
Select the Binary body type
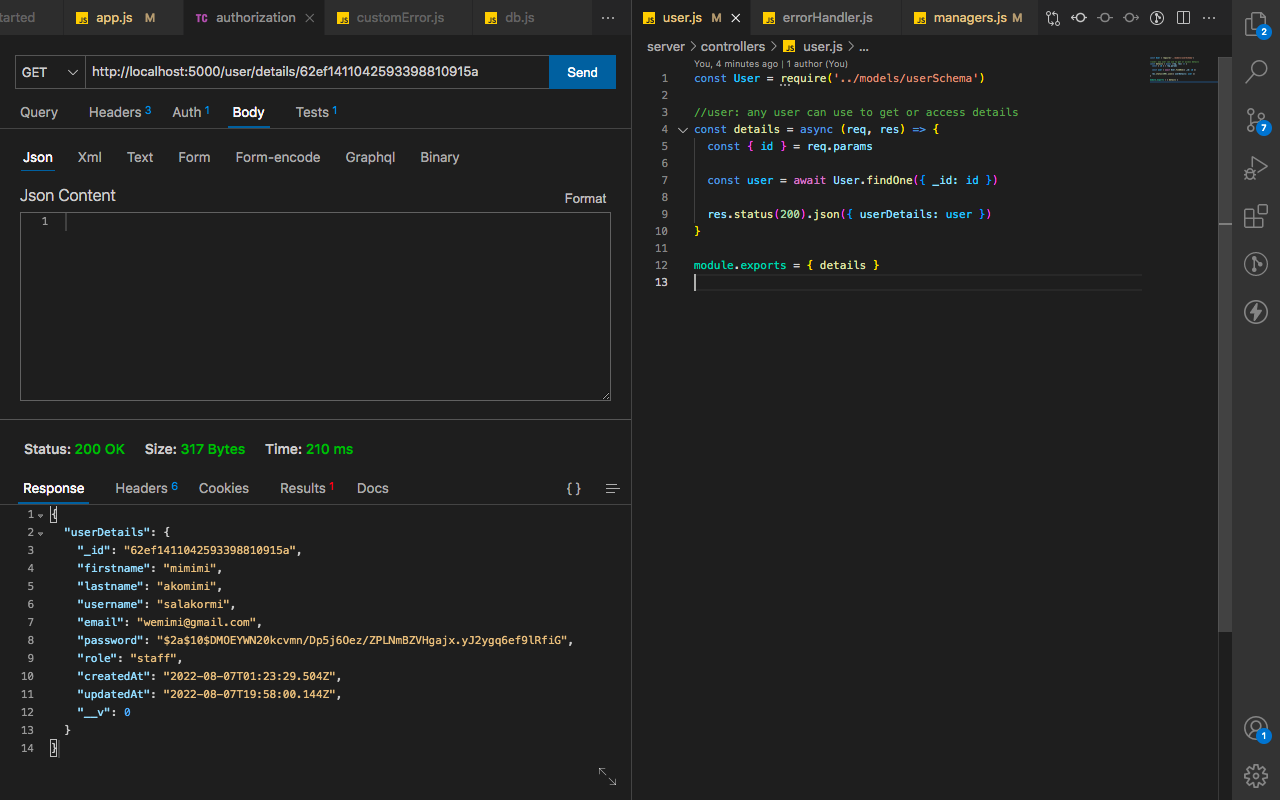(x=440, y=157)
